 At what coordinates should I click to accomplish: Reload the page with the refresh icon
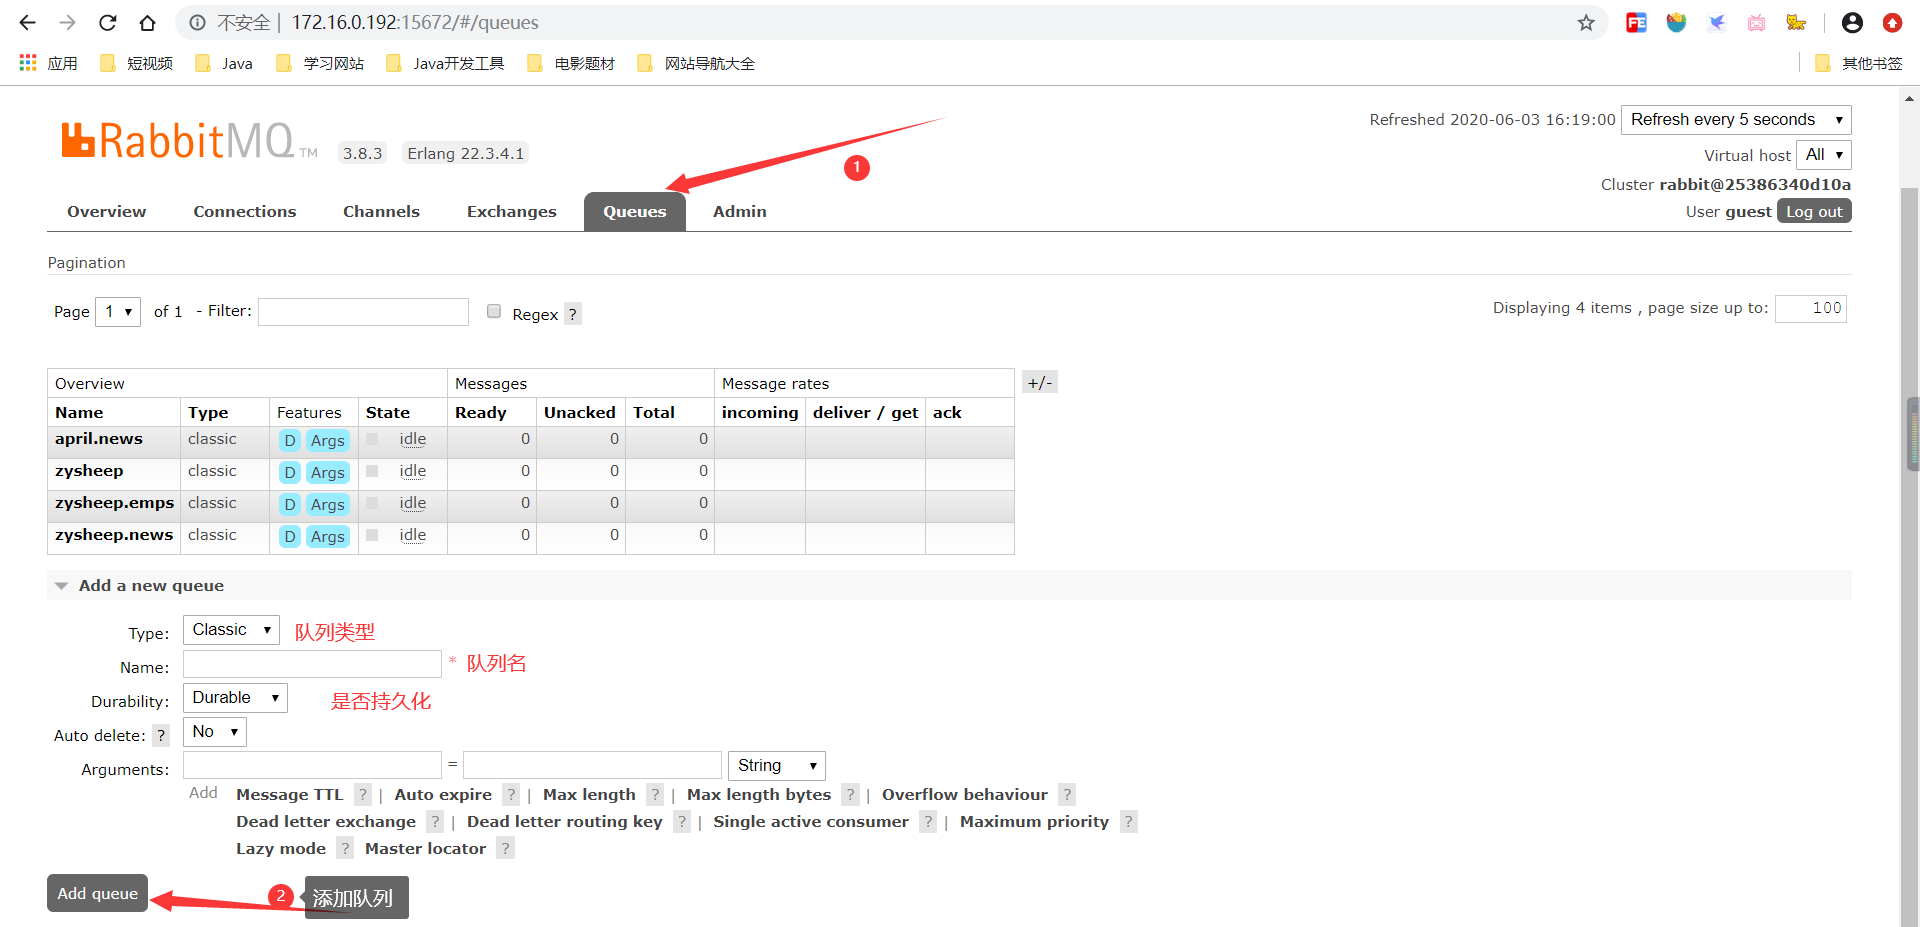click(108, 22)
